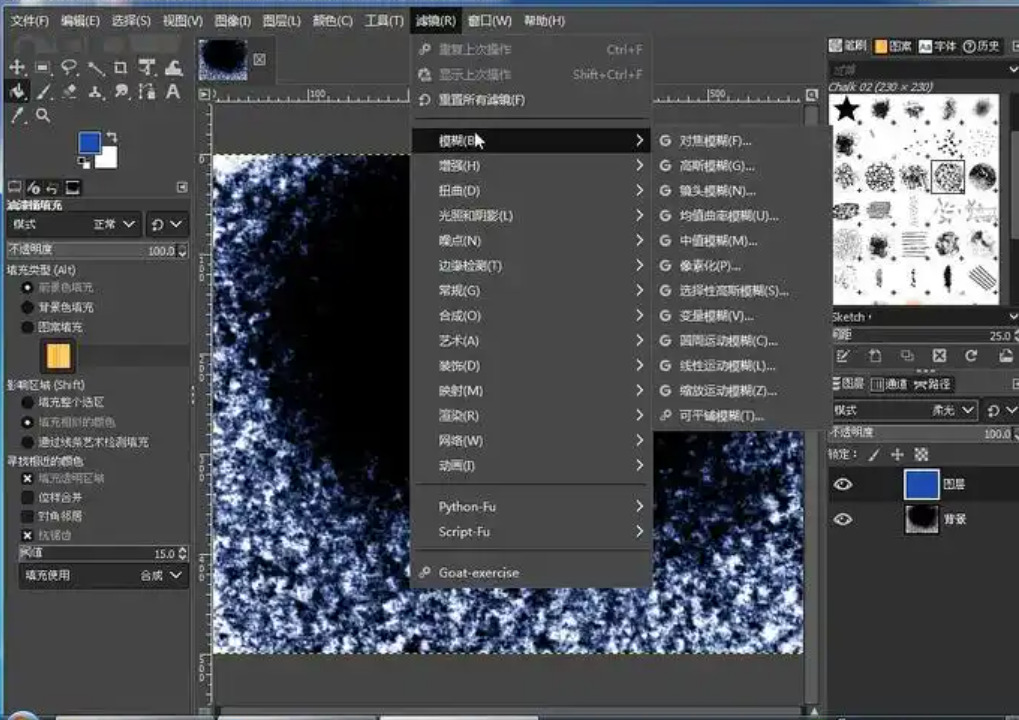
Task: Pick the Zoom magnifier tool
Action: [x=43, y=116]
